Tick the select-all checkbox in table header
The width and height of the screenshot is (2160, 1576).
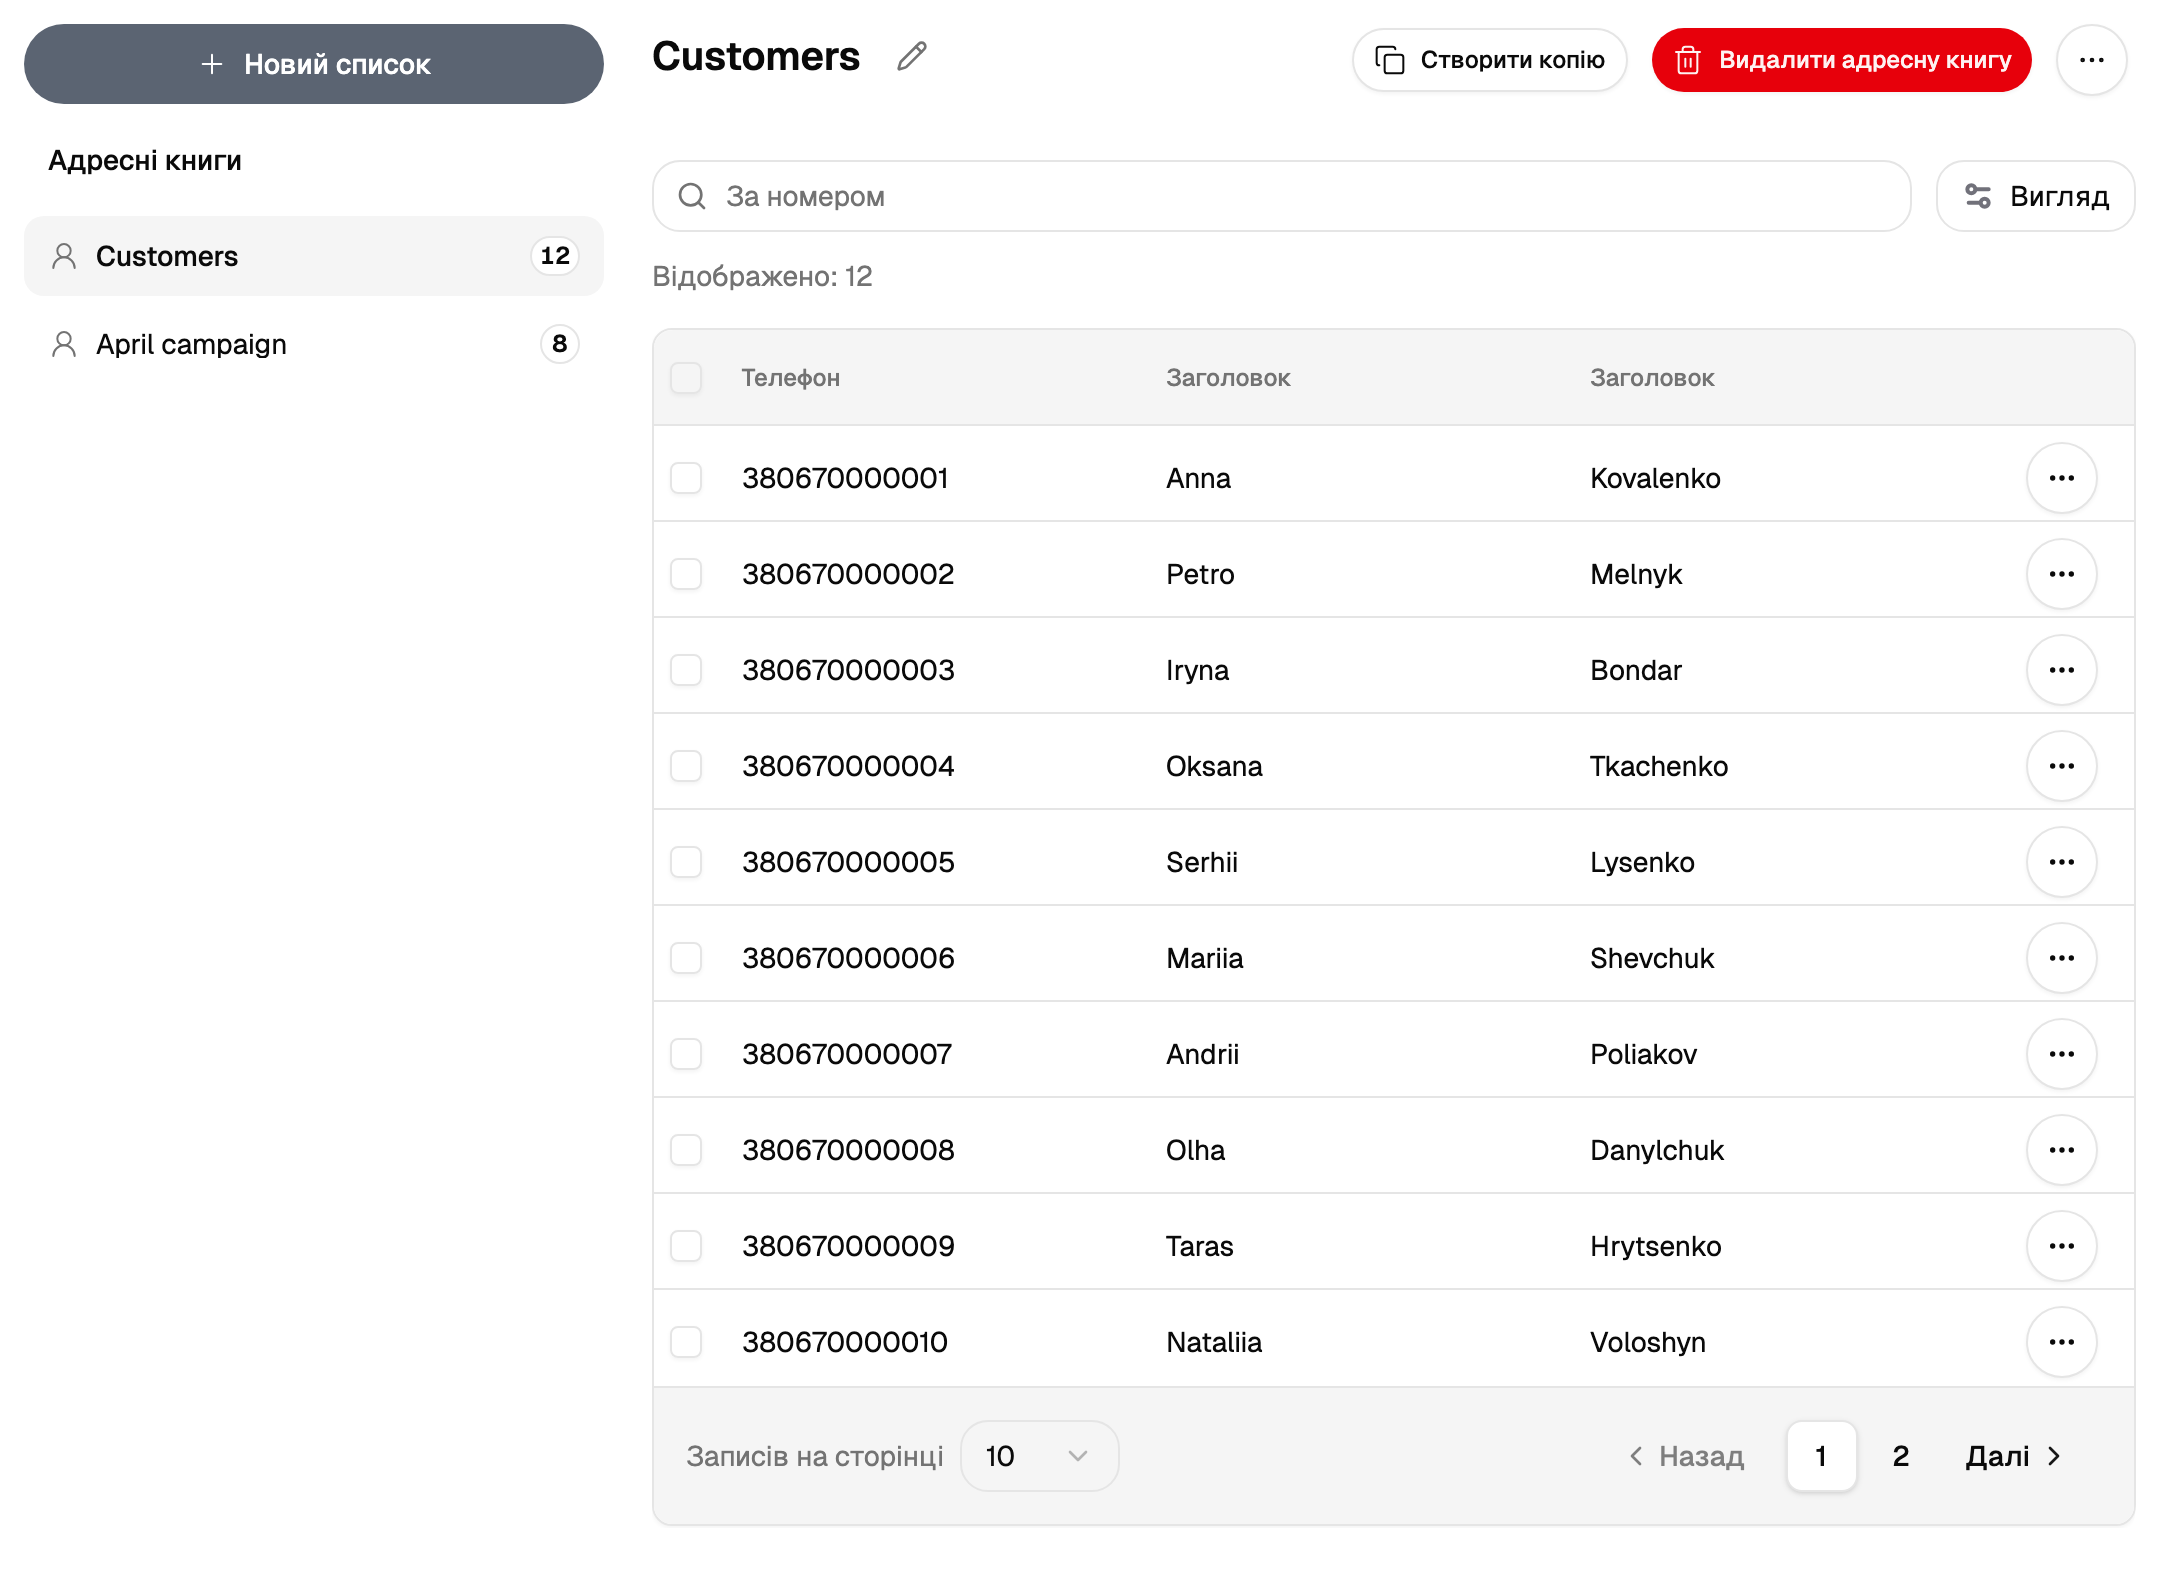pyautogui.click(x=686, y=378)
